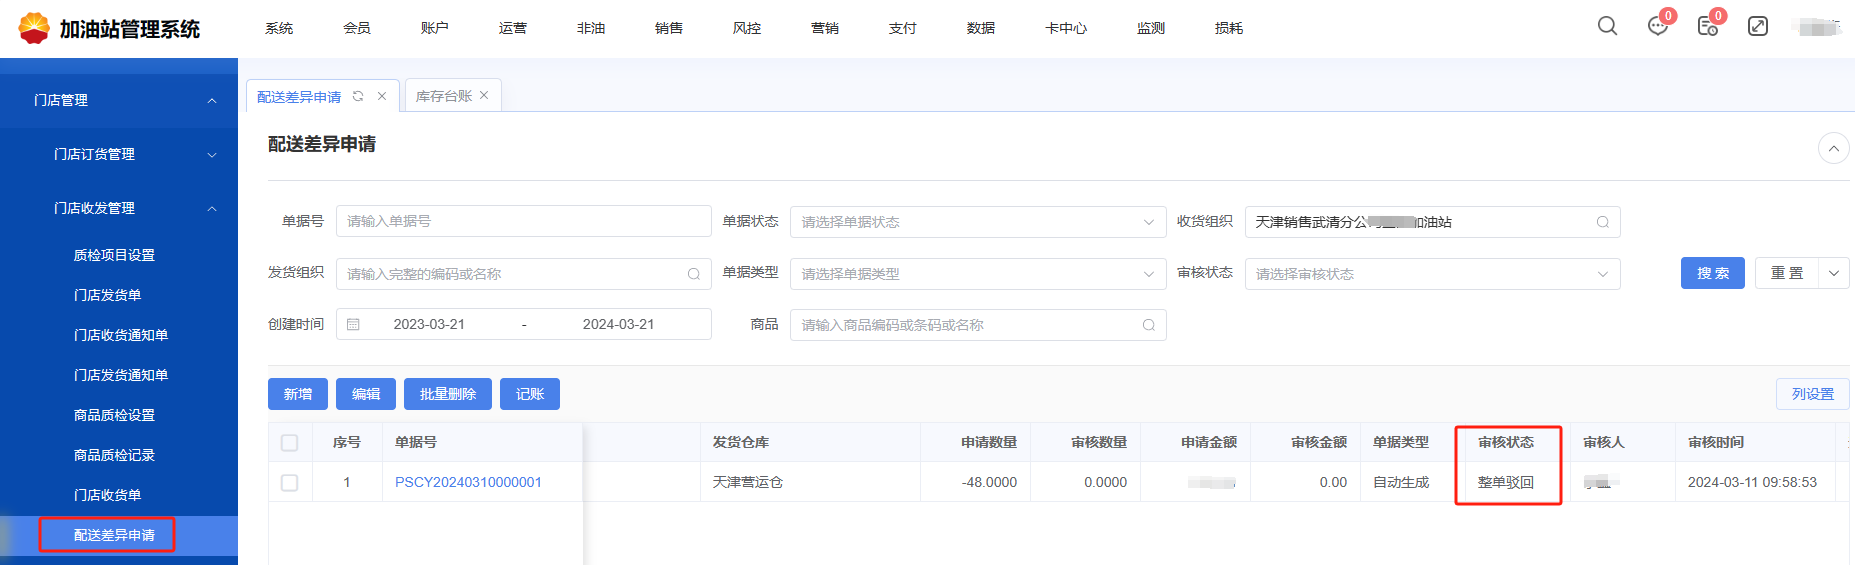Click search icon in 收货组织 field

coord(1602,222)
